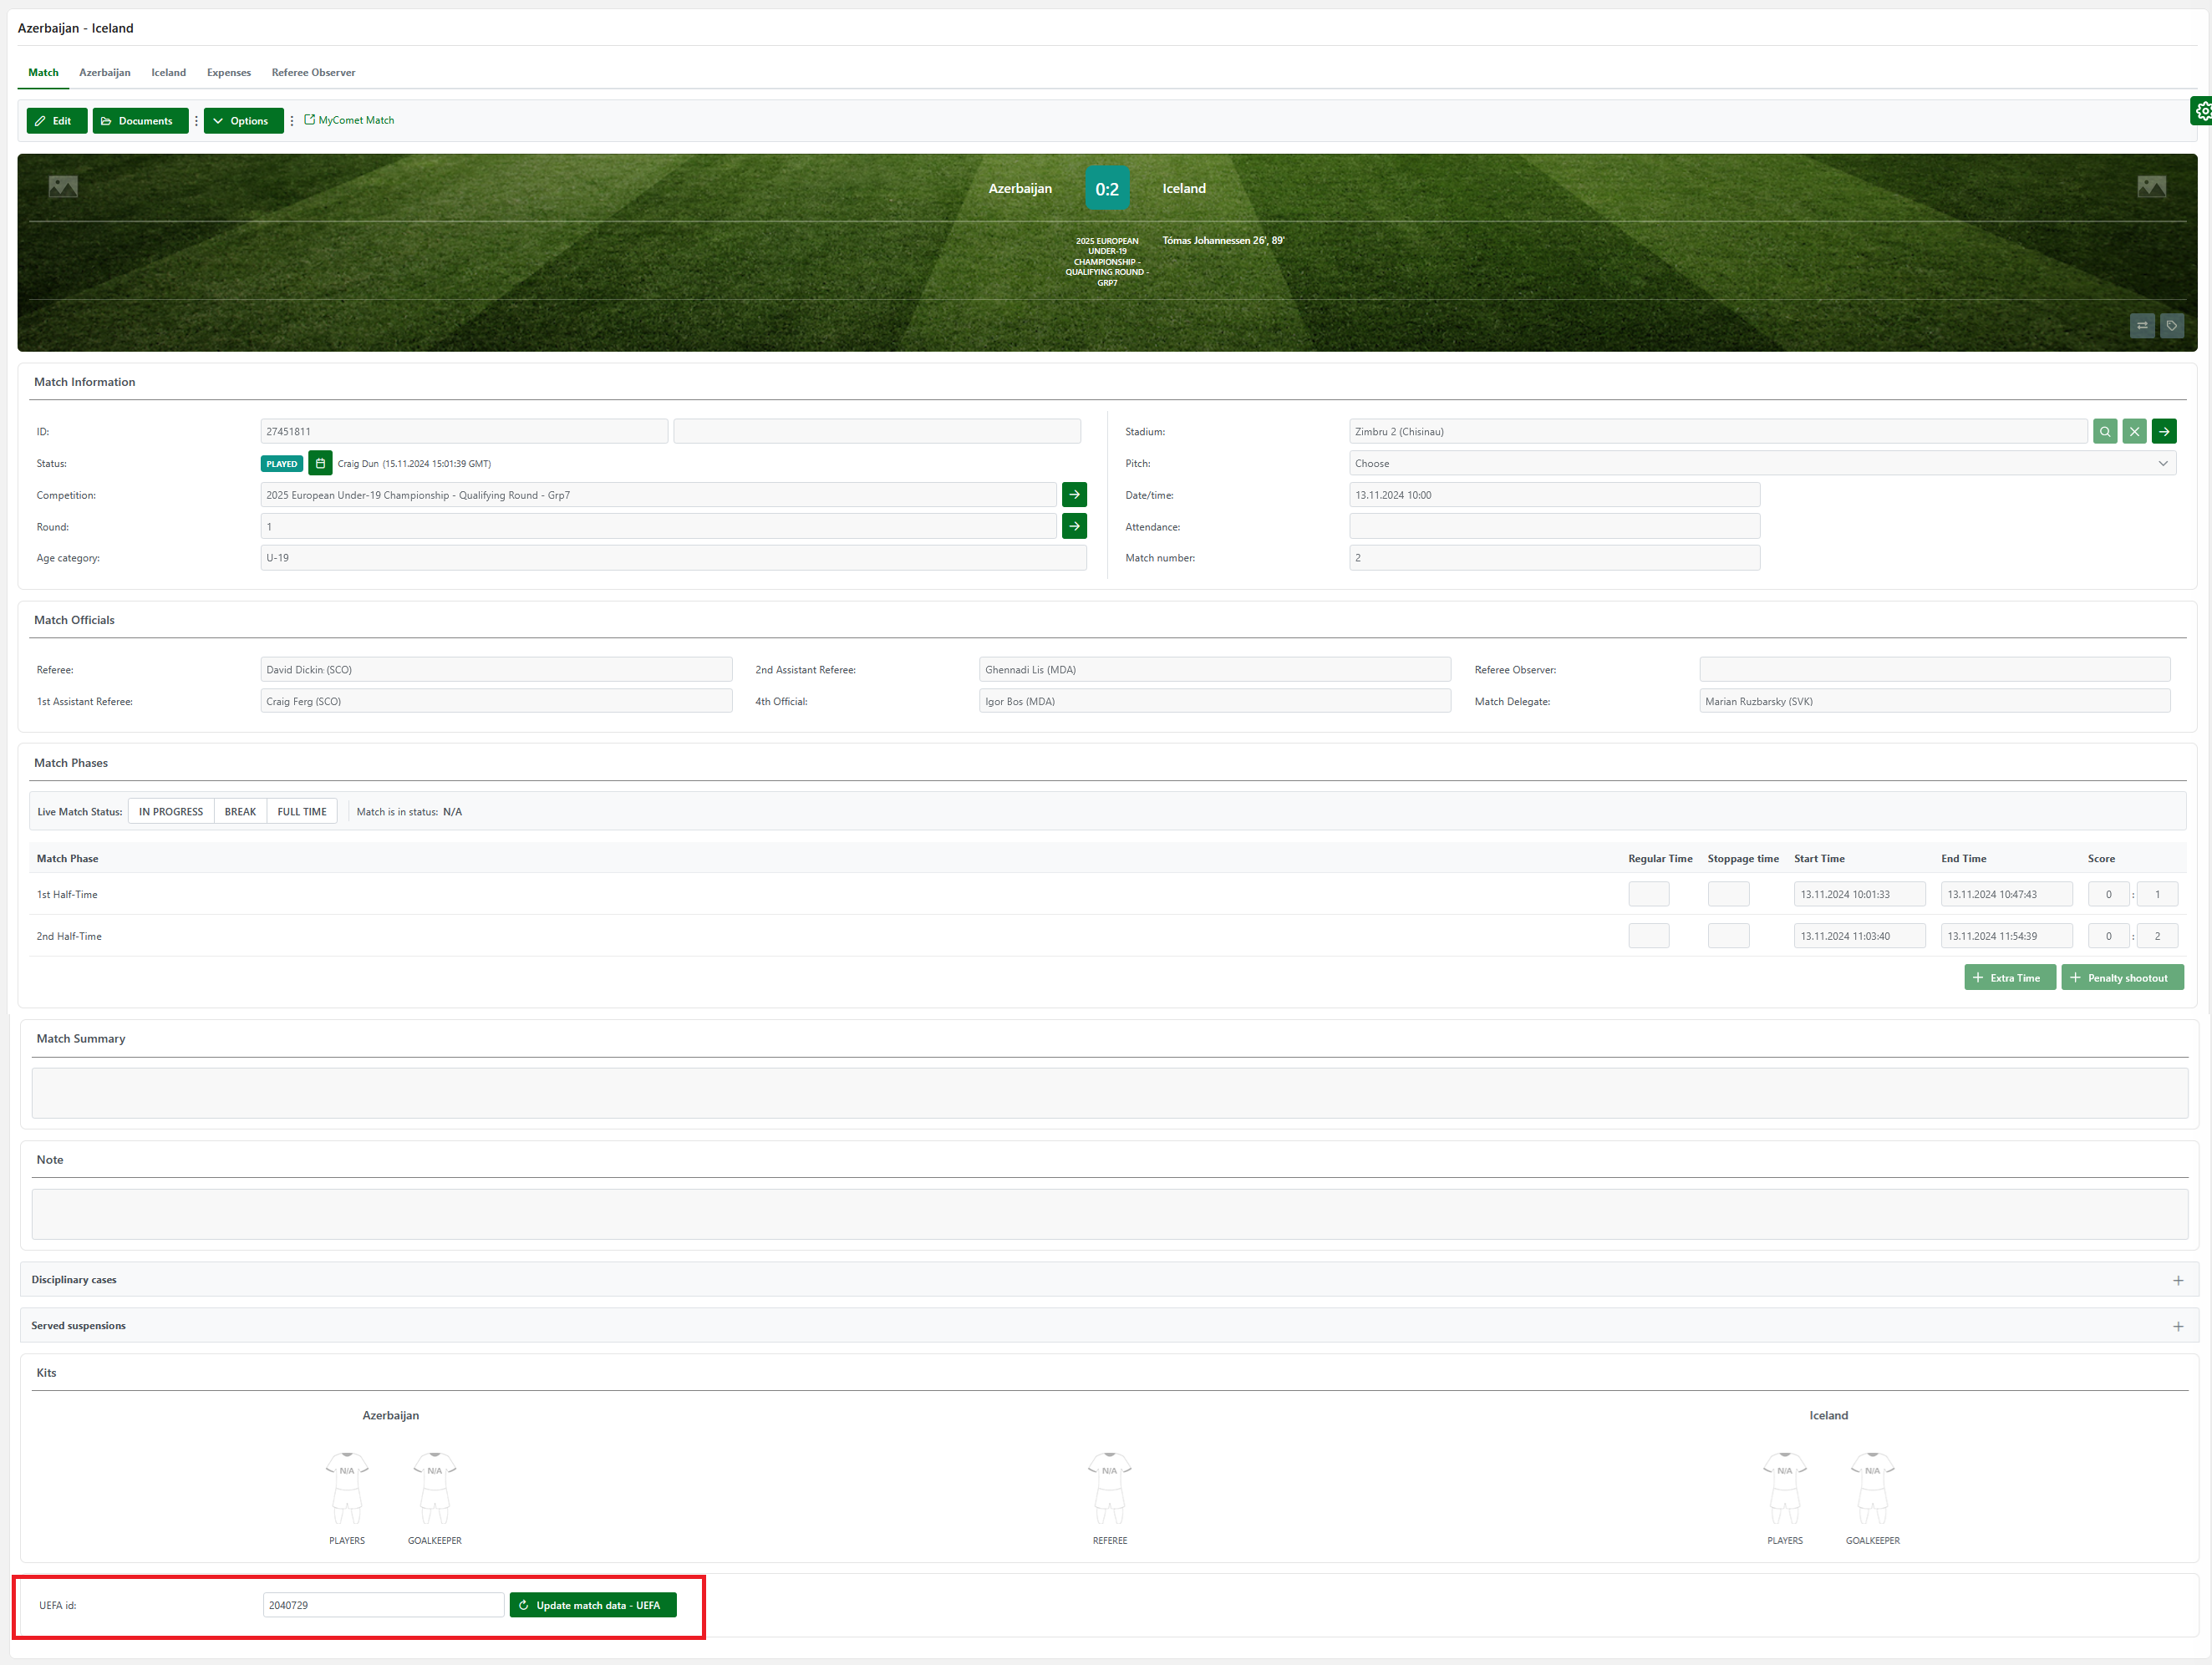Expand the Options dropdown menu
This screenshot has width=2212, height=1665.
click(x=243, y=121)
